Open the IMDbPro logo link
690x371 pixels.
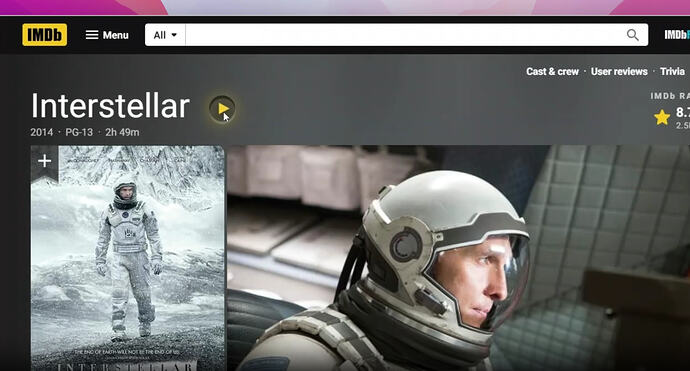tap(677, 35)
